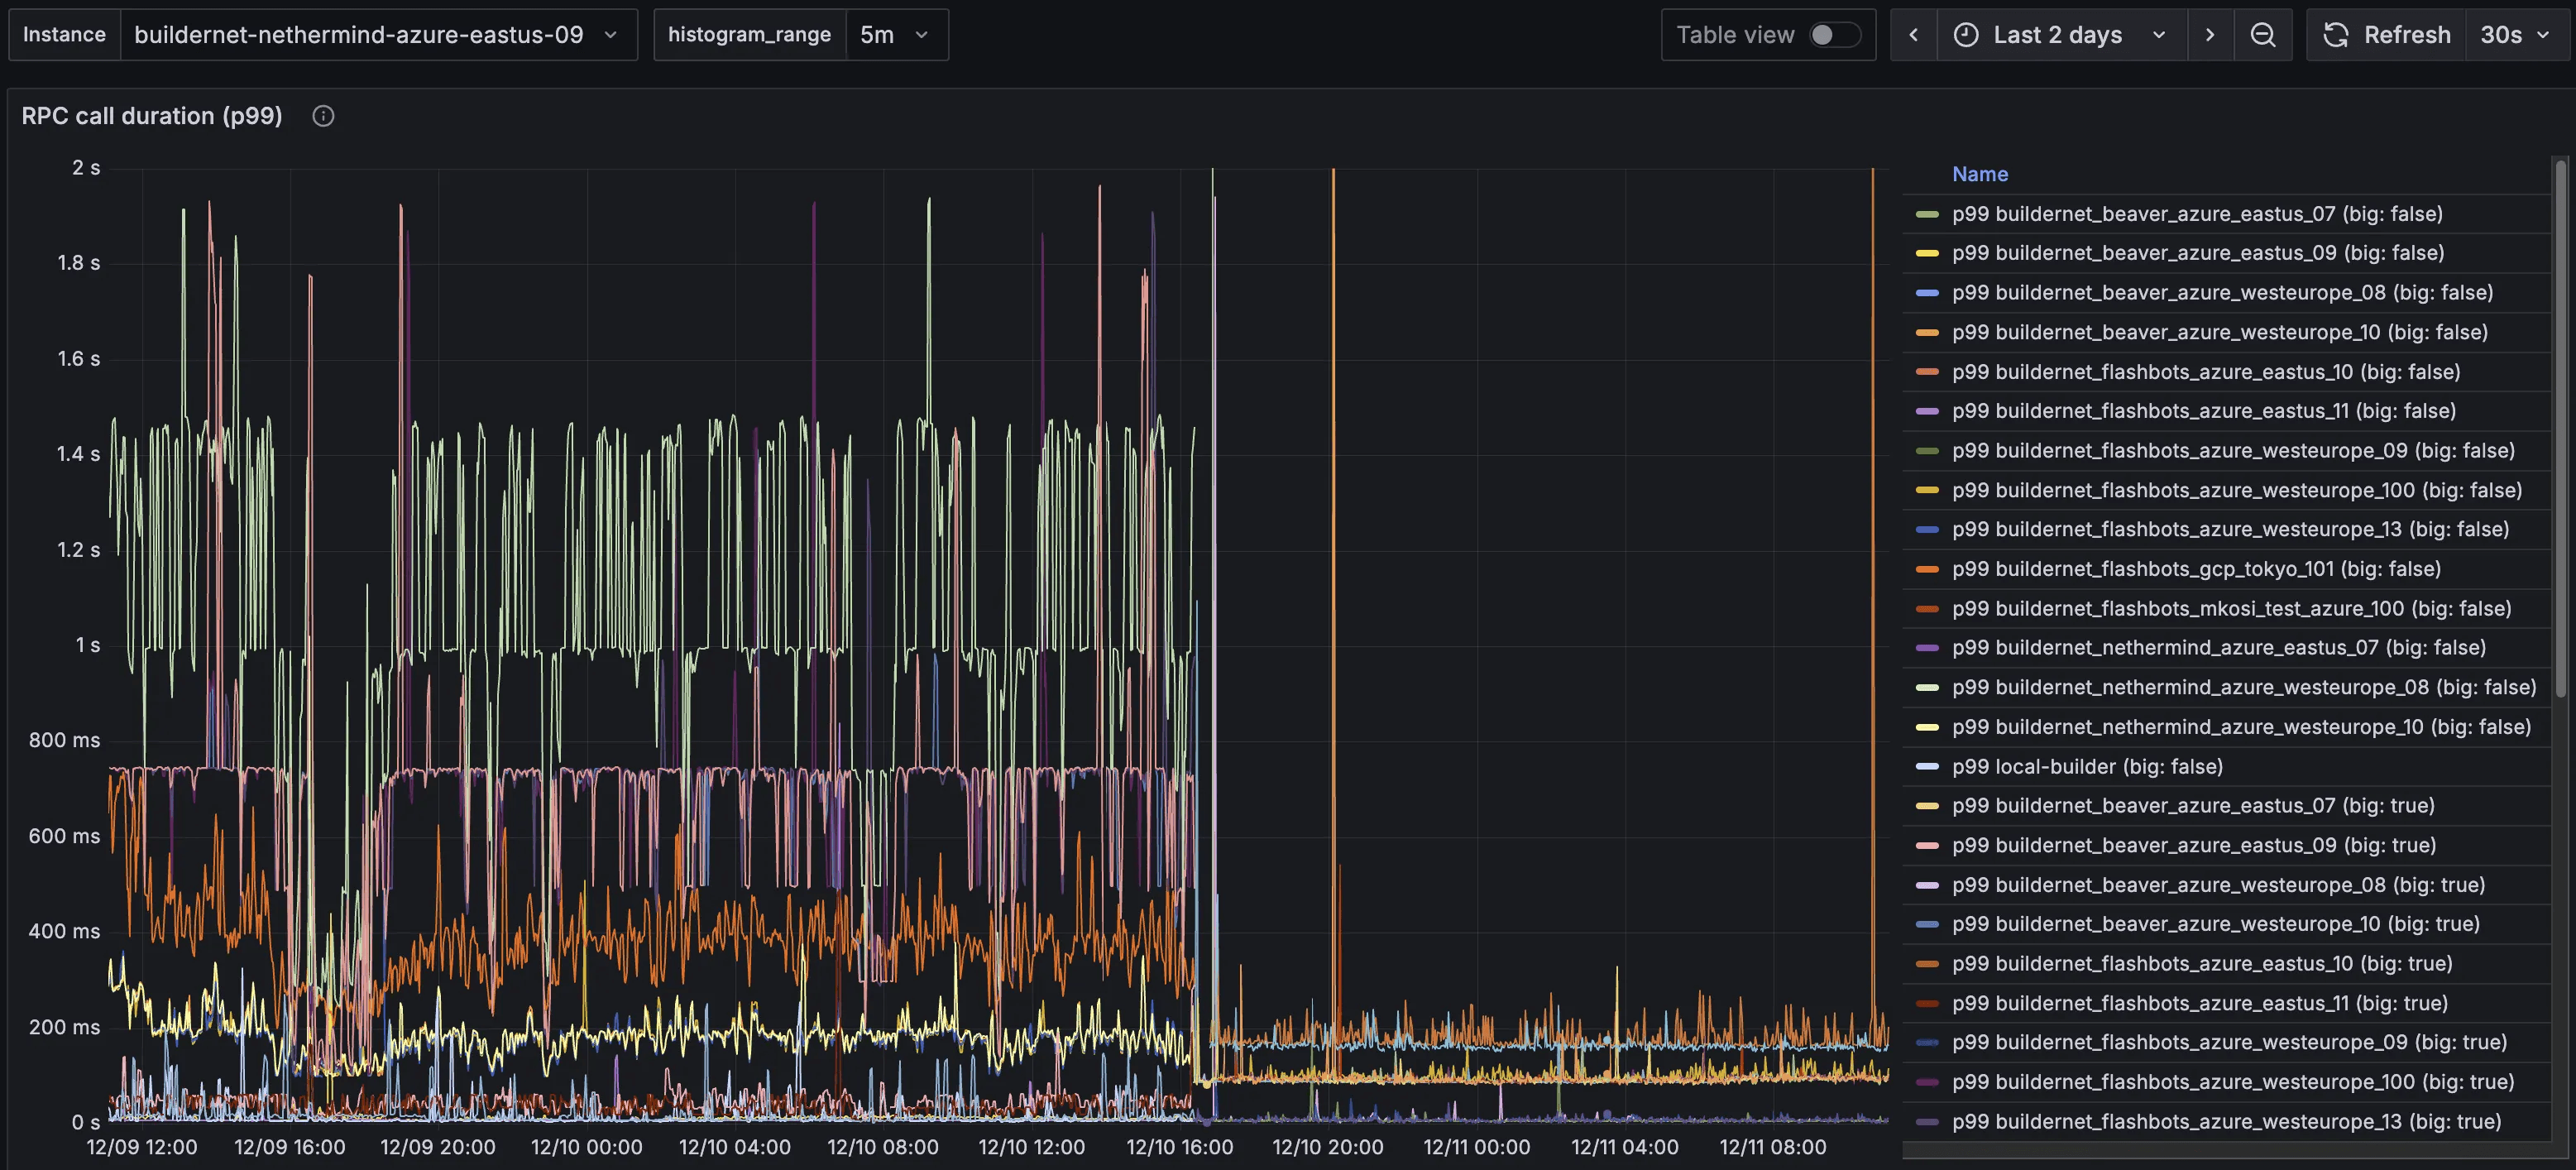Image resolution: width=2576 pixels, height=1170 pixels.
Task: Select the zoom out magnifier icon
Action: pyautogui.click(x=2263, y=34)
